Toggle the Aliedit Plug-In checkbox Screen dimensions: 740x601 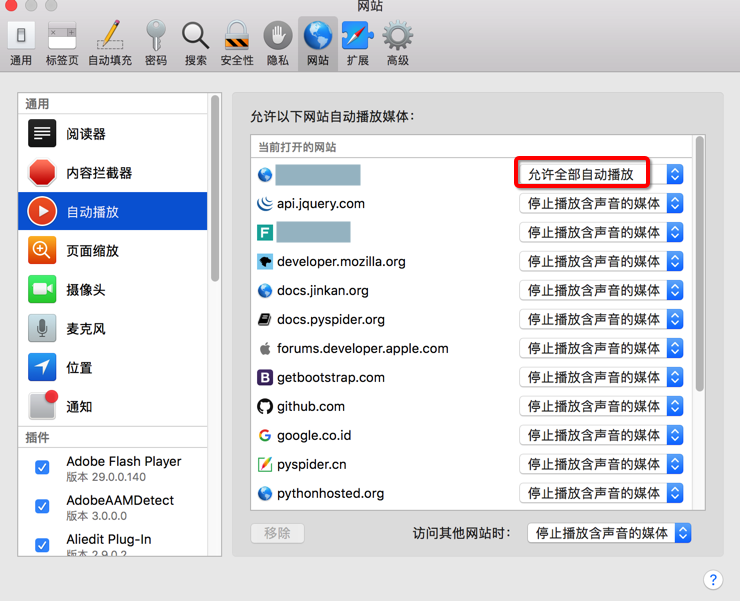[42, 545]
